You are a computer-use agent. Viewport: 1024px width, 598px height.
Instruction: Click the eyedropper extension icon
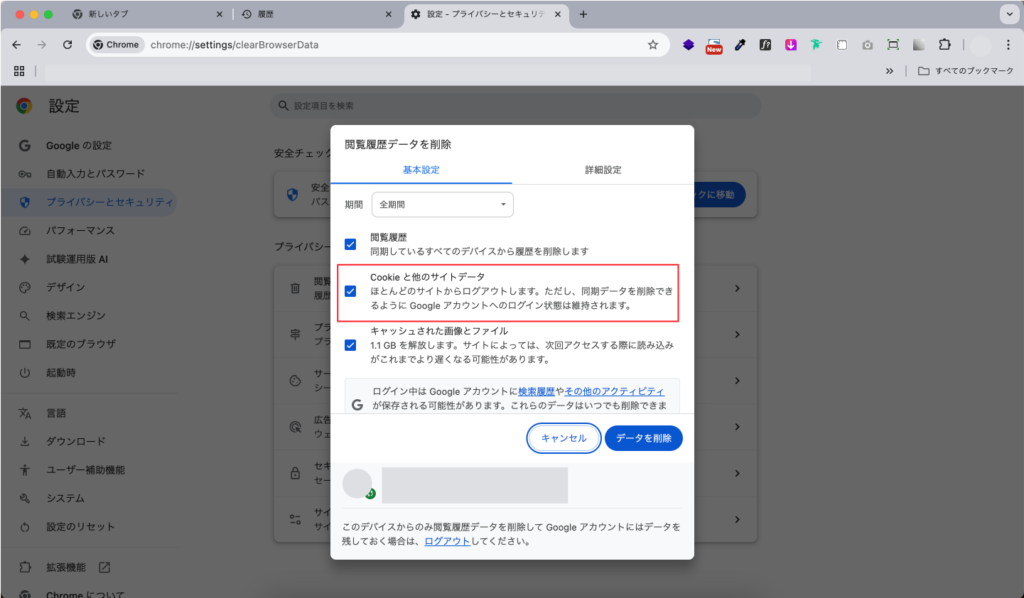[x=740, y=45]
